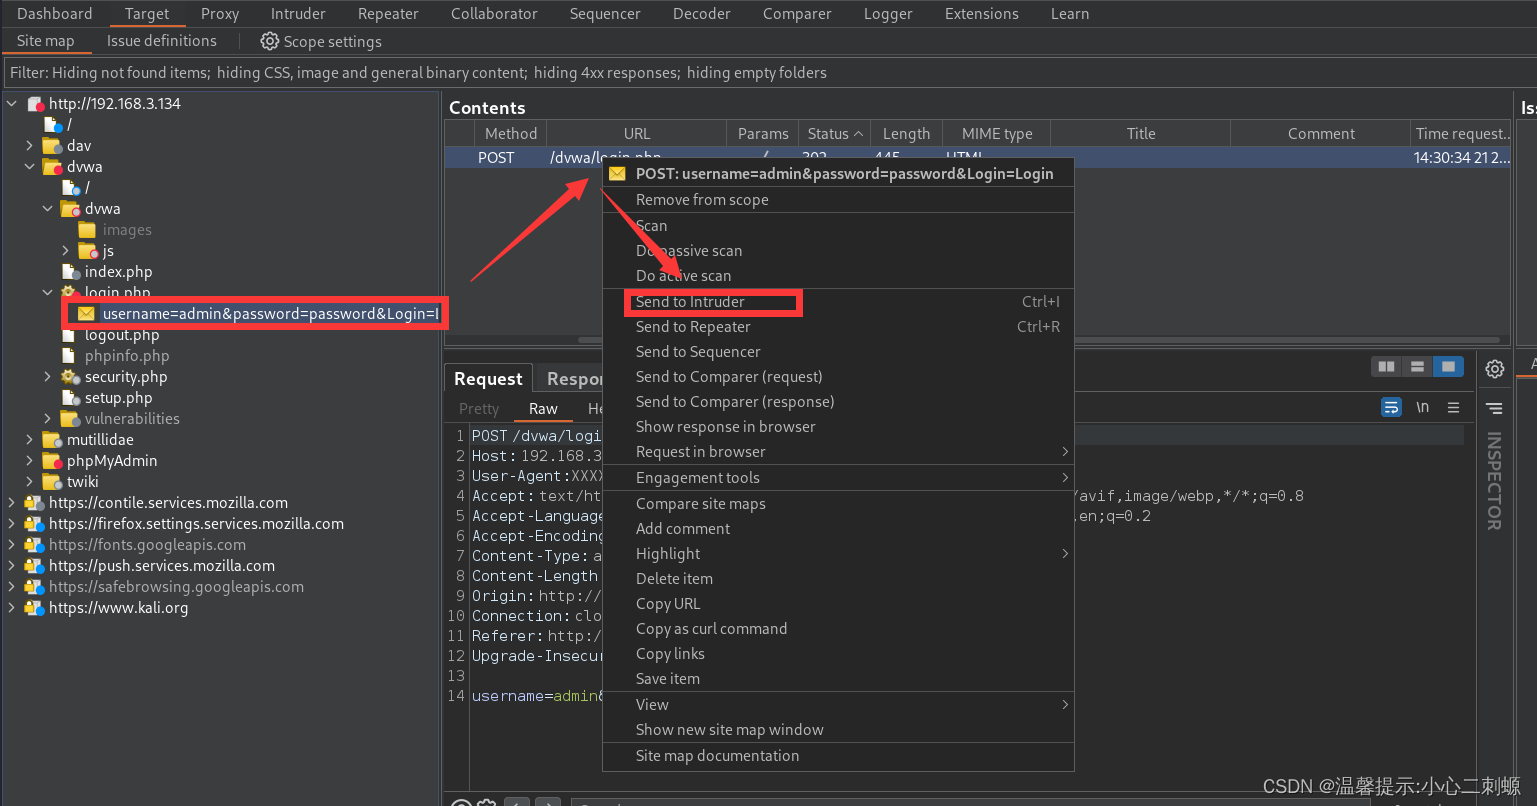
Task: Choose Site map documentation
Action: (838, 756)
